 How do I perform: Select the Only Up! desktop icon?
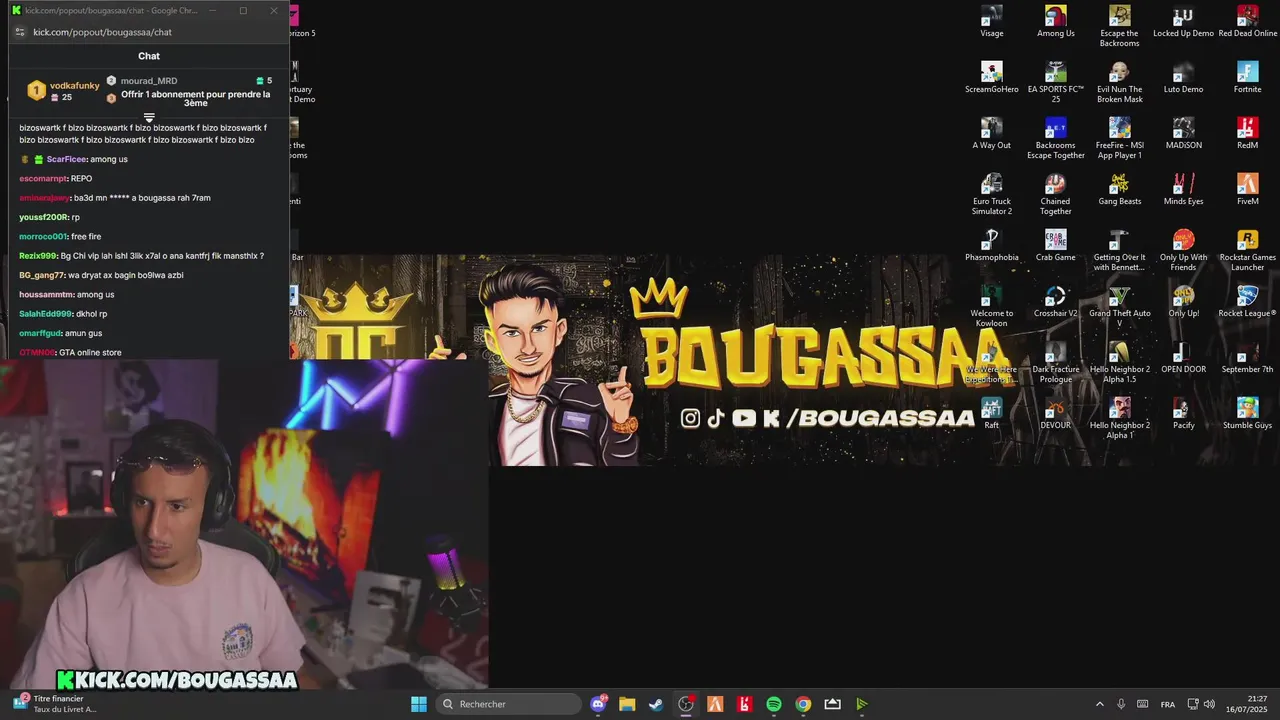[1183, 302]
